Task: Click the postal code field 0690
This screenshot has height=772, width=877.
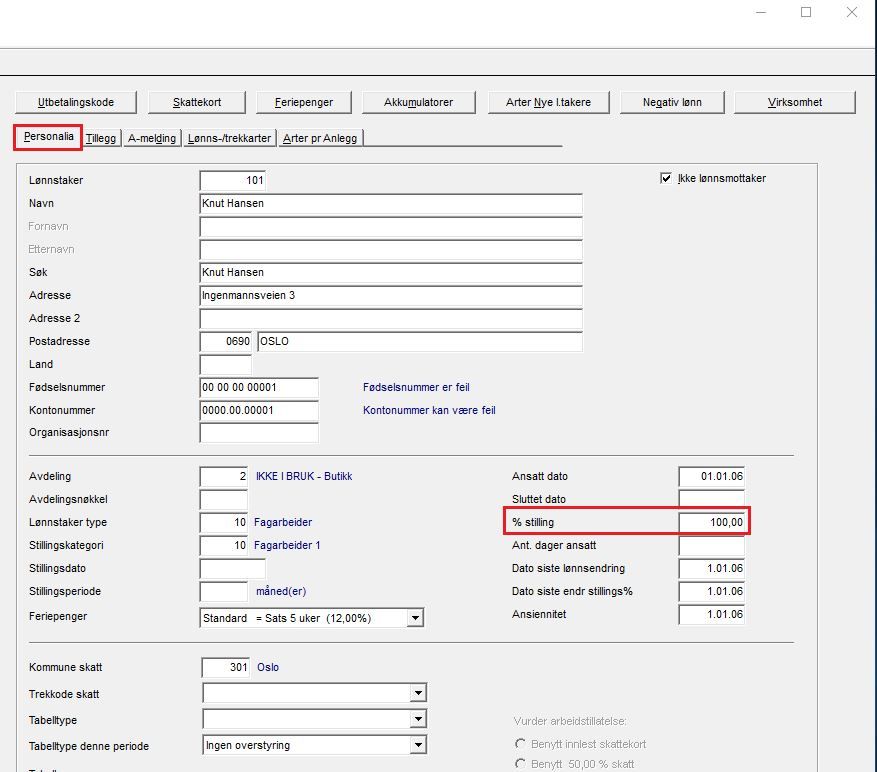Action: tap(225, 341)
